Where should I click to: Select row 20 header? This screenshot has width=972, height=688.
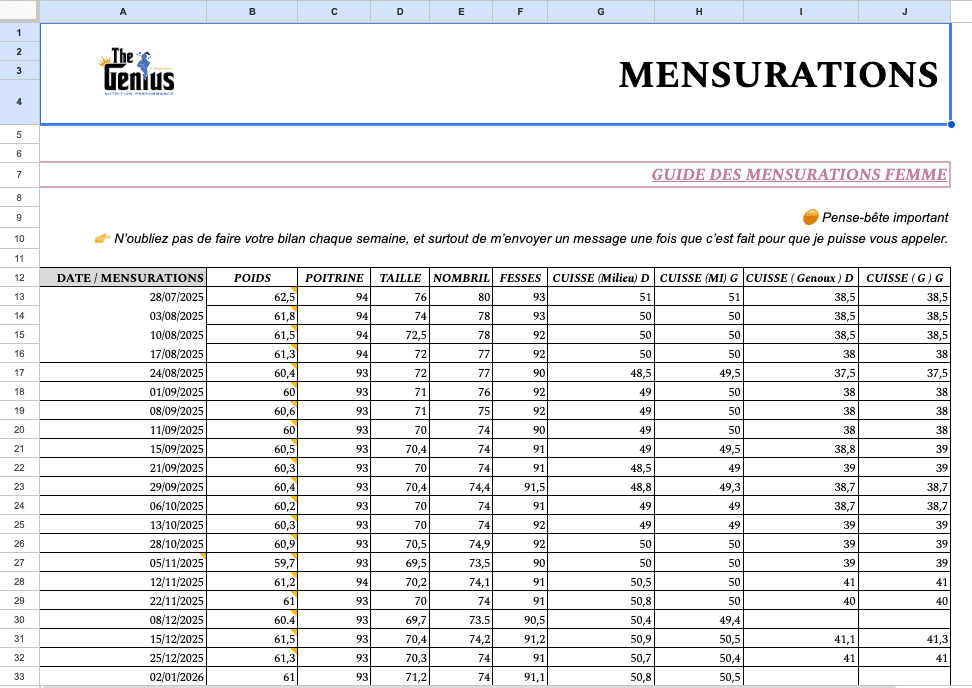point(19,430)
